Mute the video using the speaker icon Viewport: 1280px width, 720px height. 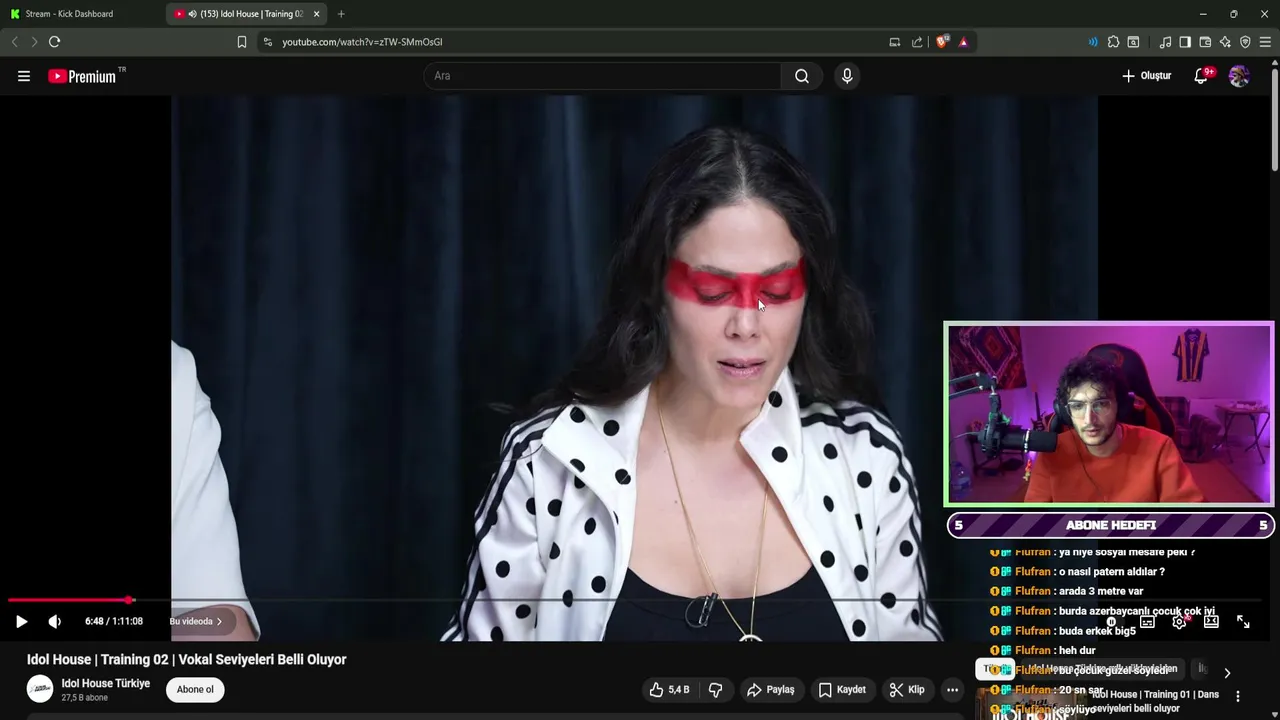pos(55,621)
